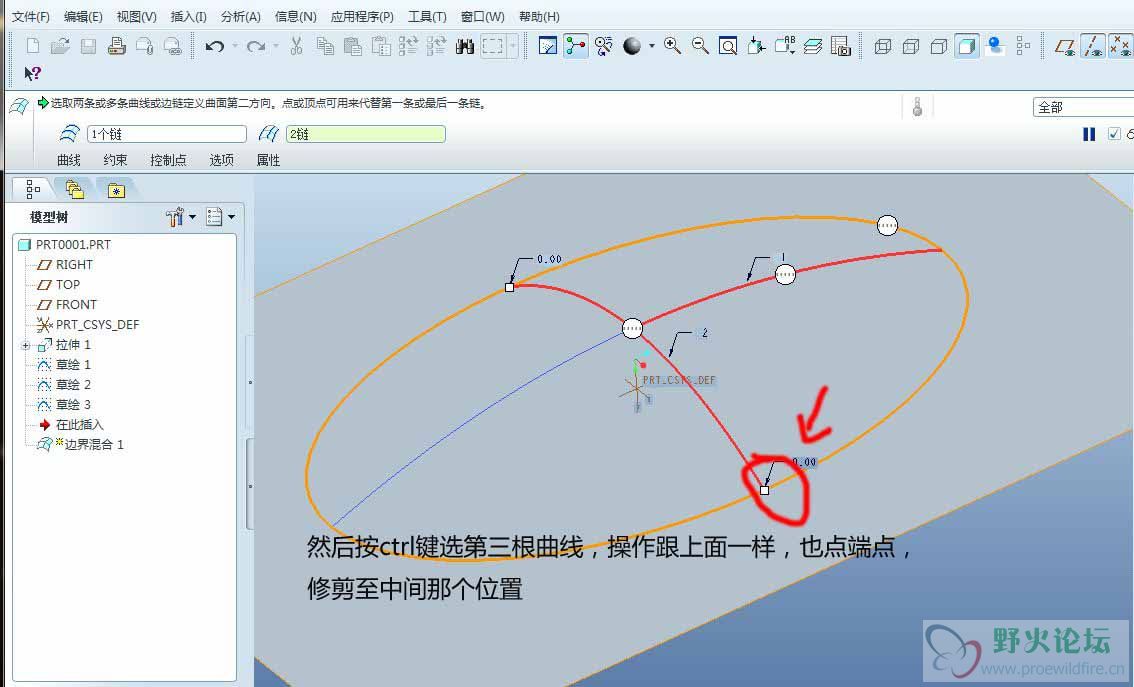Select 边界混合 1 in model tree
This screenshot has height=687, width=1134.
[81, 444]
